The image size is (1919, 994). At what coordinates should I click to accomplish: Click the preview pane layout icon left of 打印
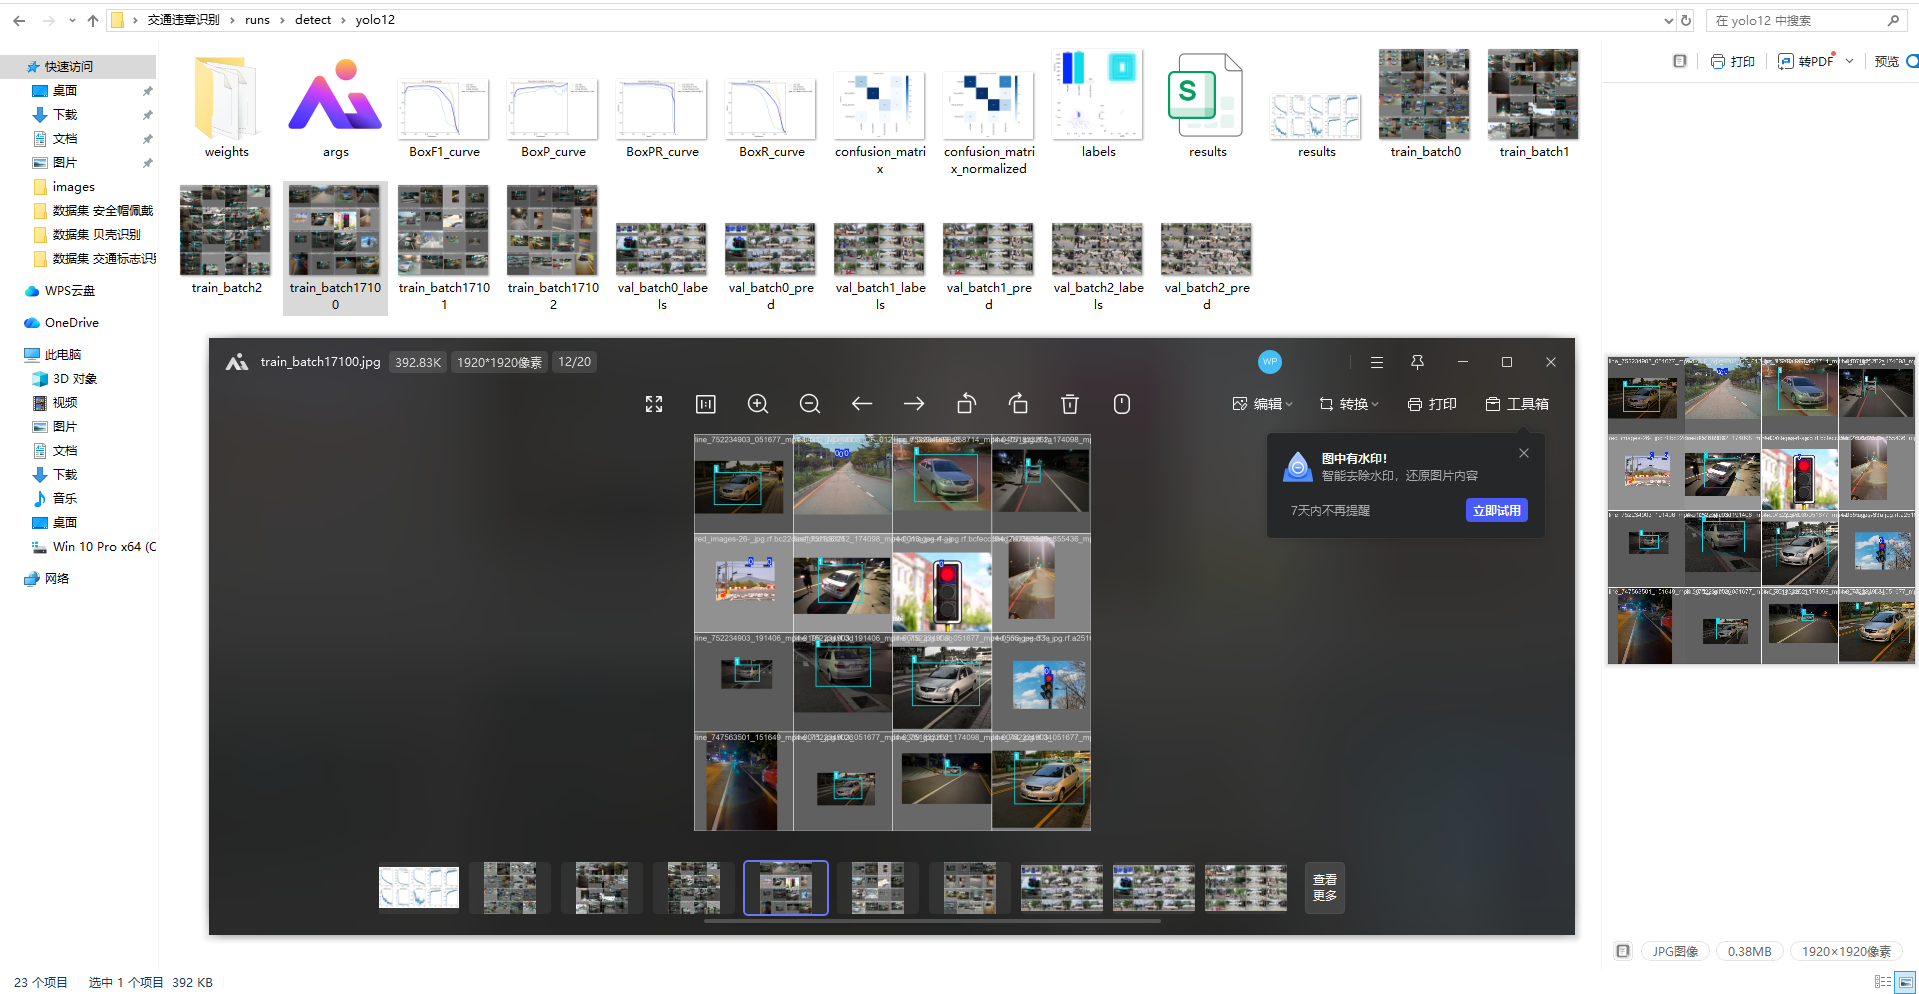click(1680, 61)
